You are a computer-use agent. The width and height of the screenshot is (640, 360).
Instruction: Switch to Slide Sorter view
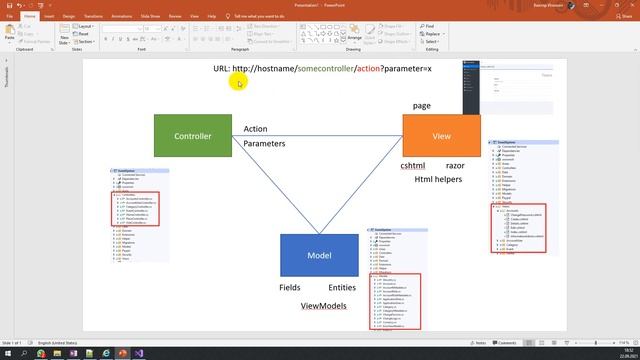[x=542, y=343]
